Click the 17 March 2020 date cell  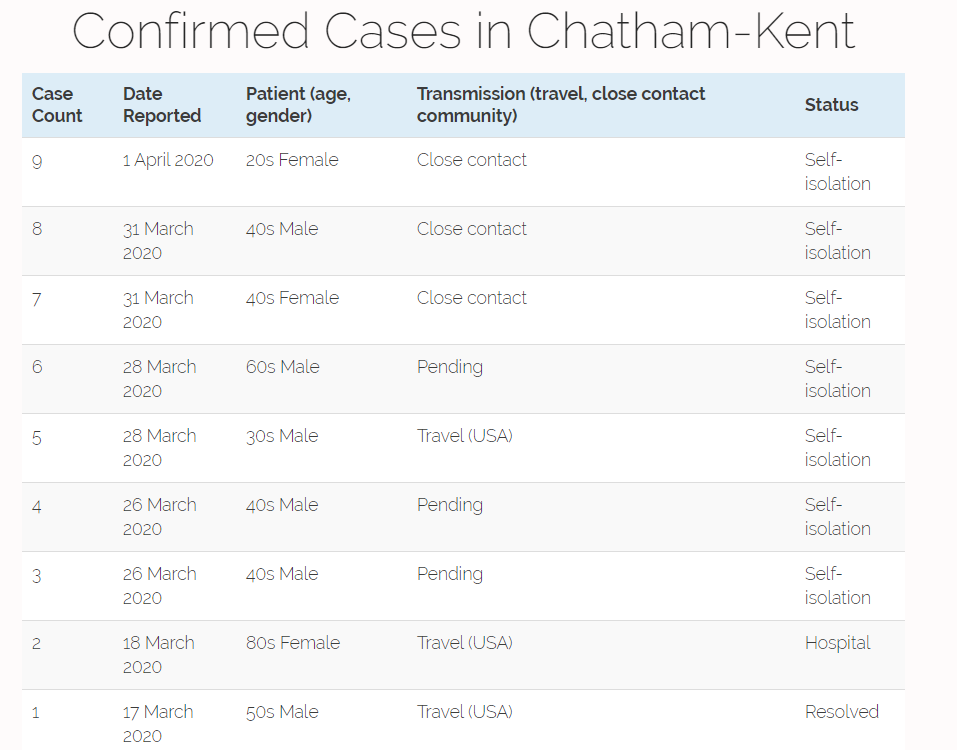click(158, 724)
